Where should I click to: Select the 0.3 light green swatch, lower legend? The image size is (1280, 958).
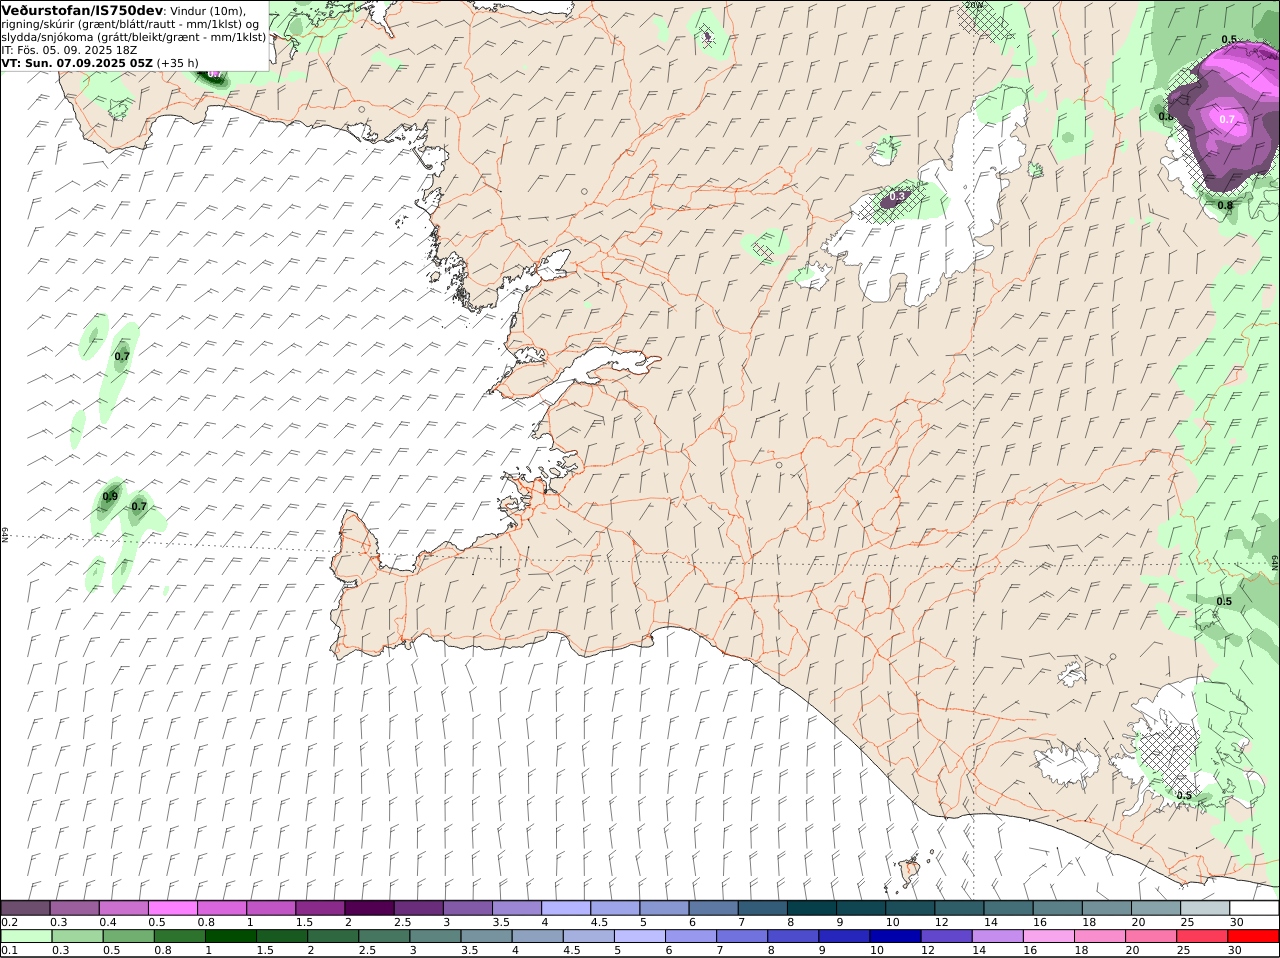77,936
